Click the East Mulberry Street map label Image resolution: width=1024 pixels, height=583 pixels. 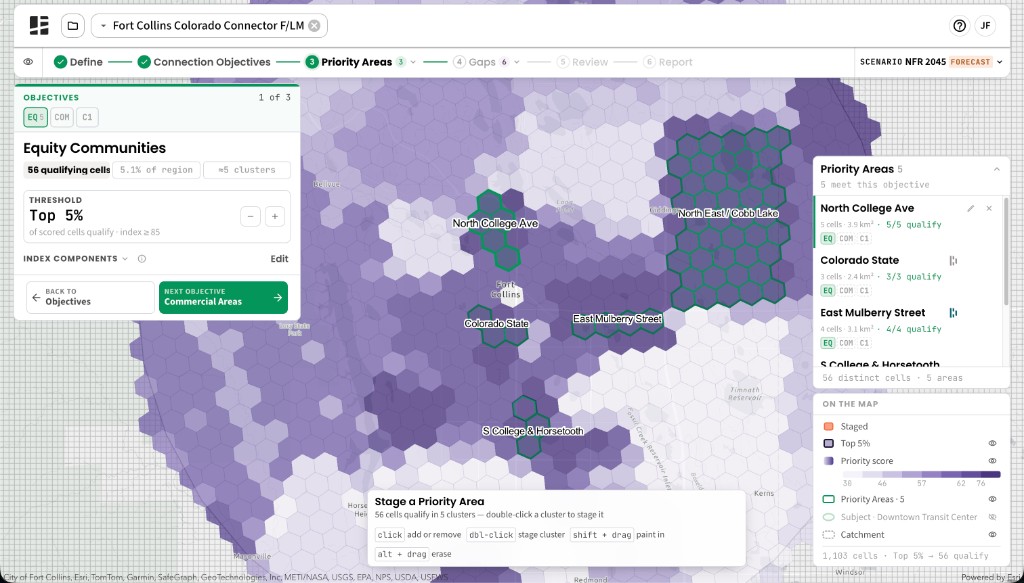pos(617,319)
